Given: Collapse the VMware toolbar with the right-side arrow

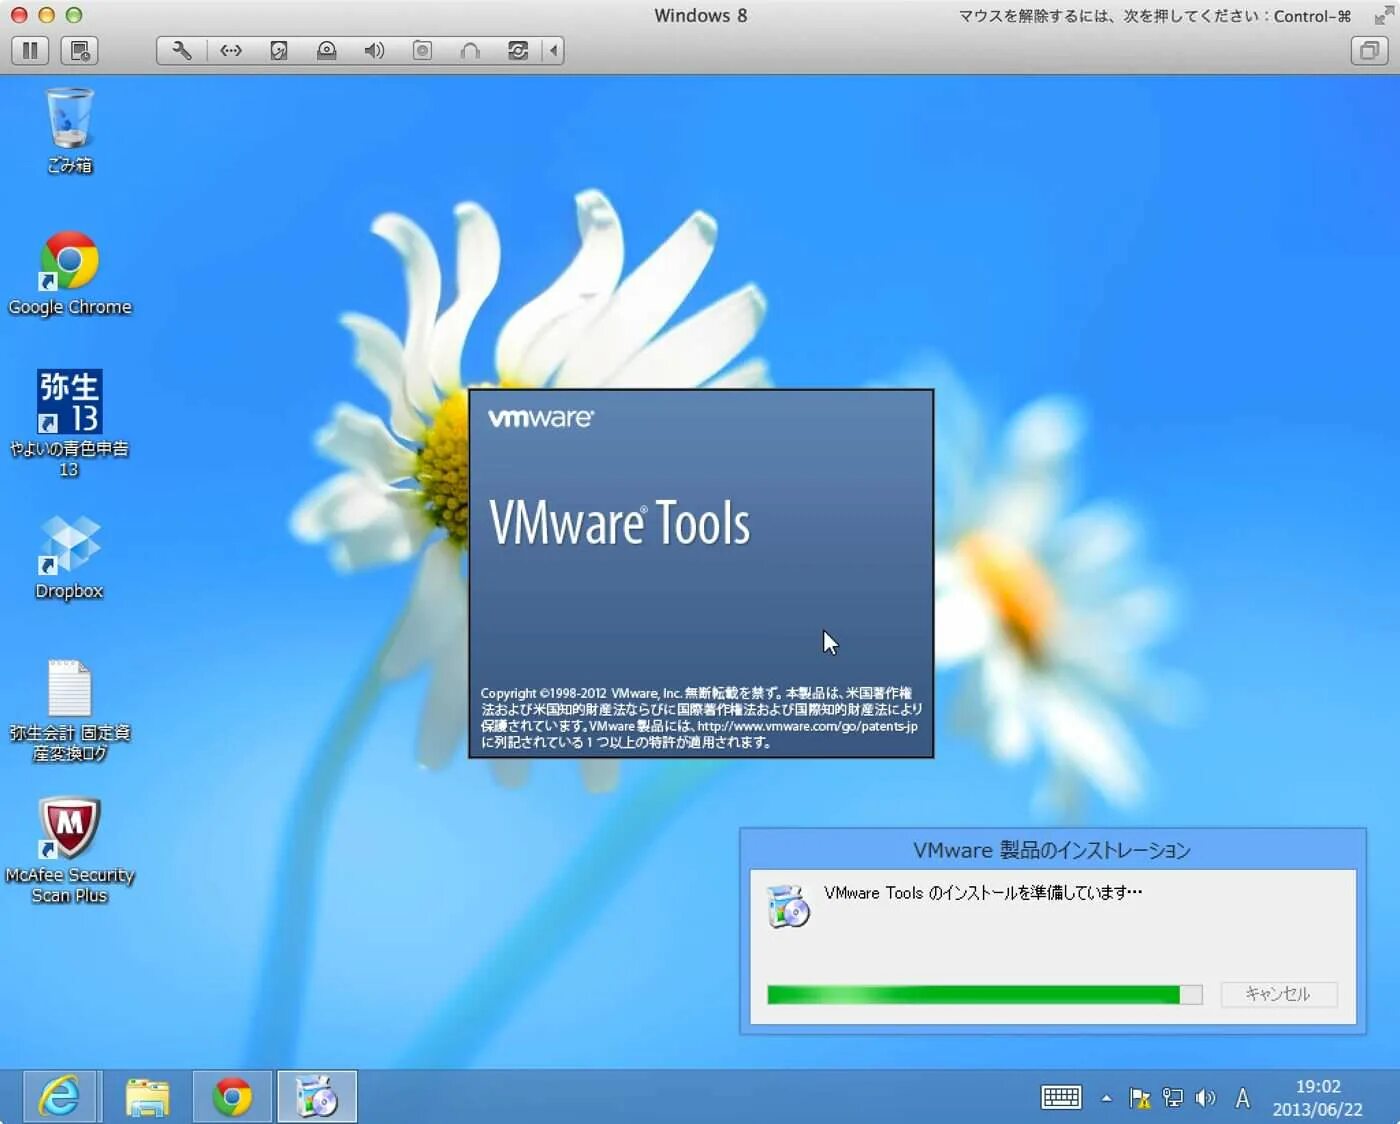Looking at the screenshot, I should [553, 50].
